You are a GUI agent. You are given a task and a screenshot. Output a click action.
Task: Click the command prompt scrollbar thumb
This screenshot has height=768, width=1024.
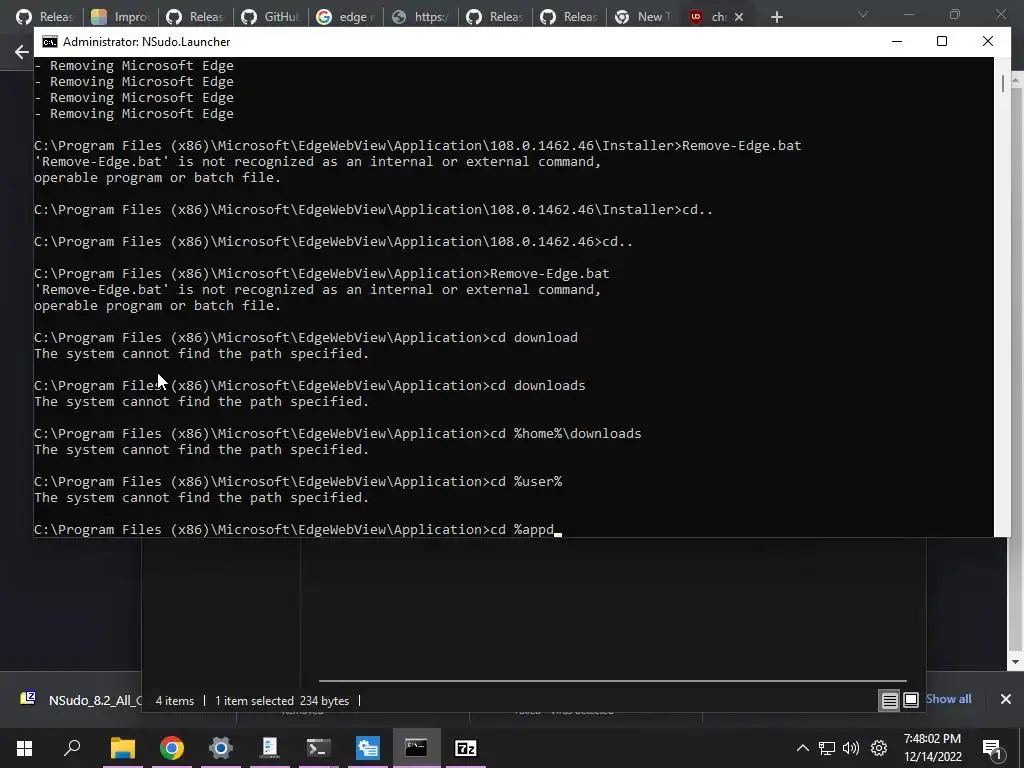(x=1003, y=83)
